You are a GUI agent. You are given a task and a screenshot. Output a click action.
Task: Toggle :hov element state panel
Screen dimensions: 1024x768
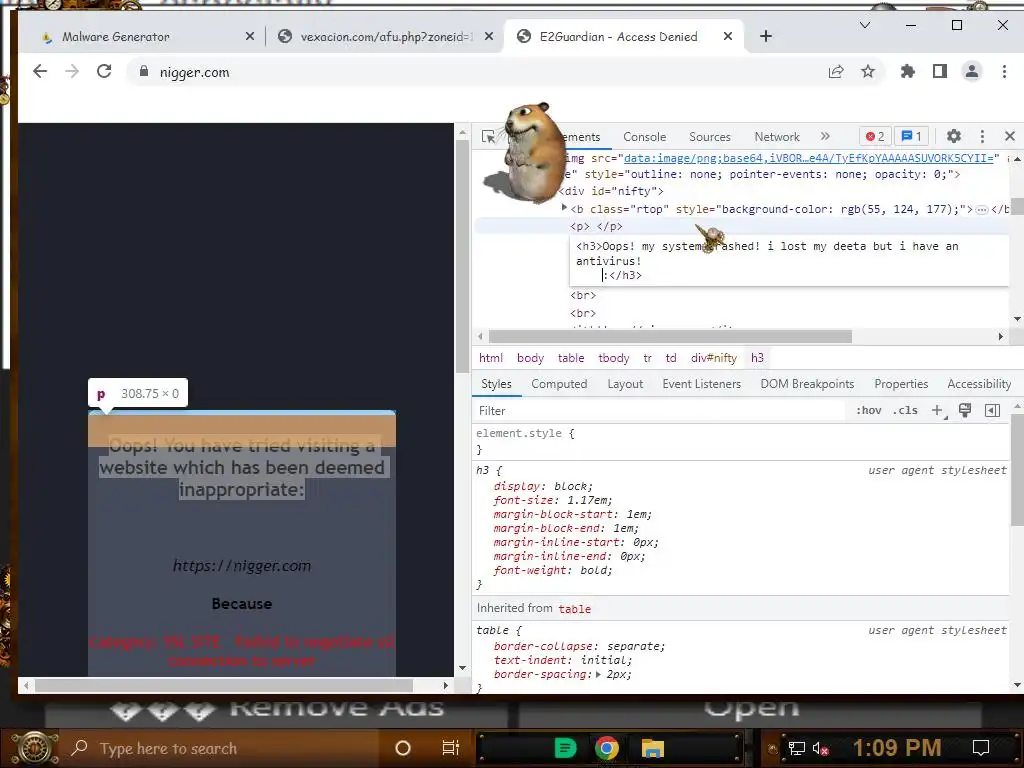869,410
